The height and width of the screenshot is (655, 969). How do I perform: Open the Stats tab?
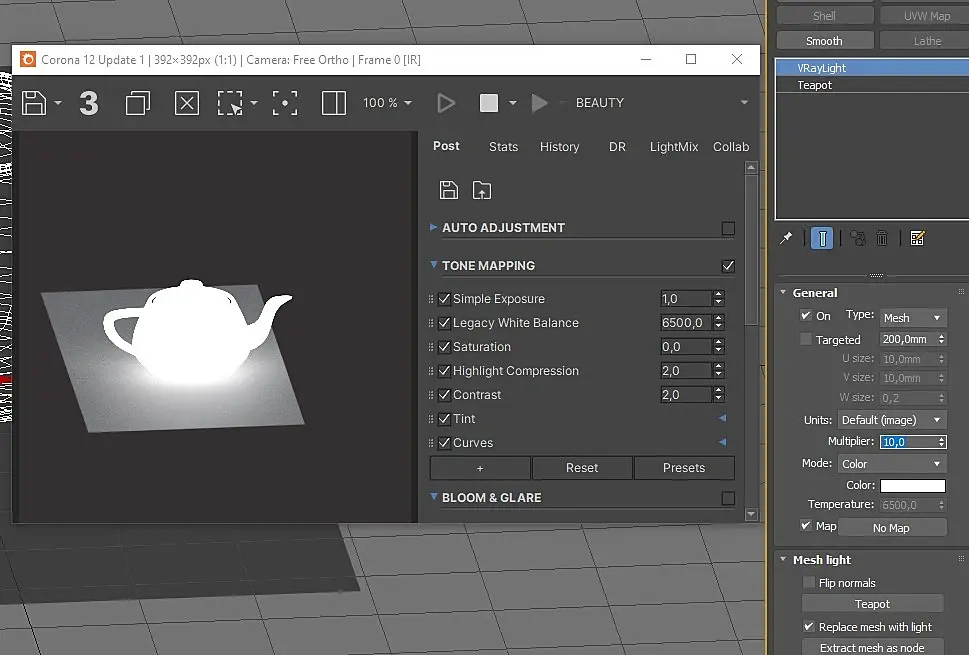pyautogui.click(x=503, y=147)
